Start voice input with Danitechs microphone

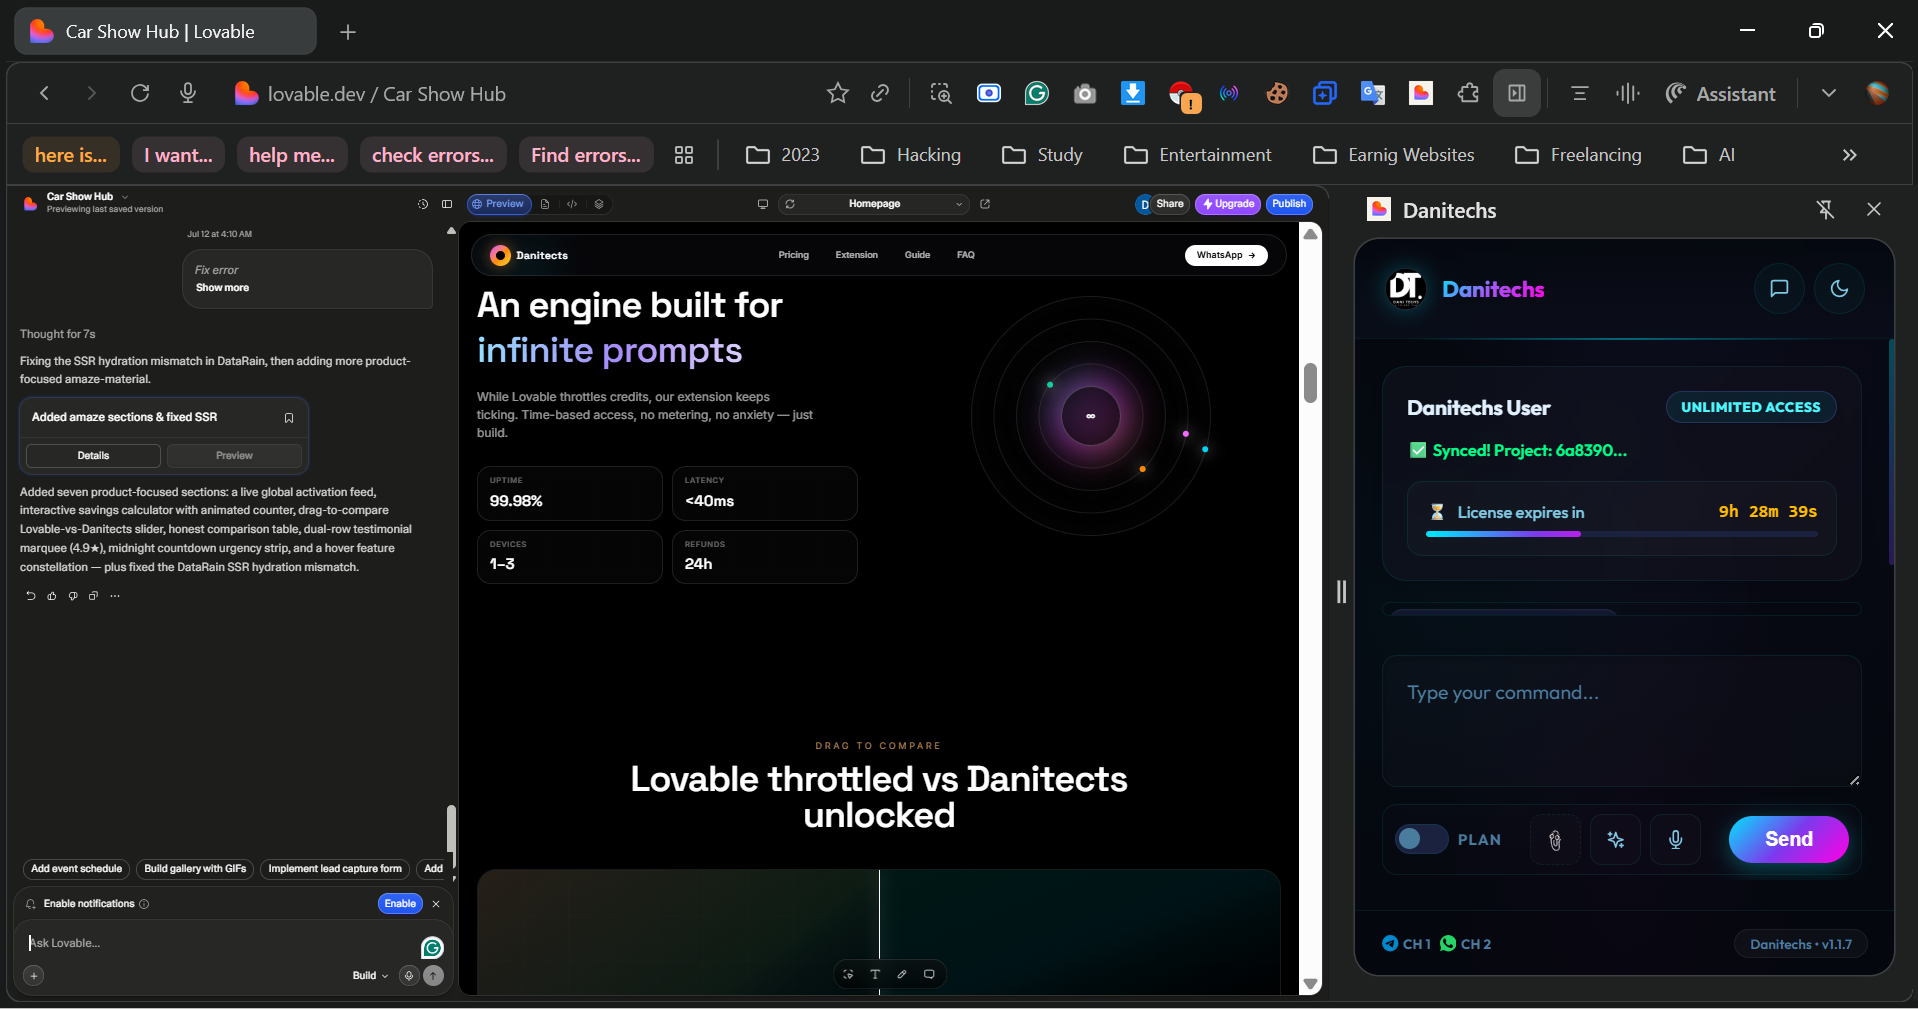coord(1676,840)
